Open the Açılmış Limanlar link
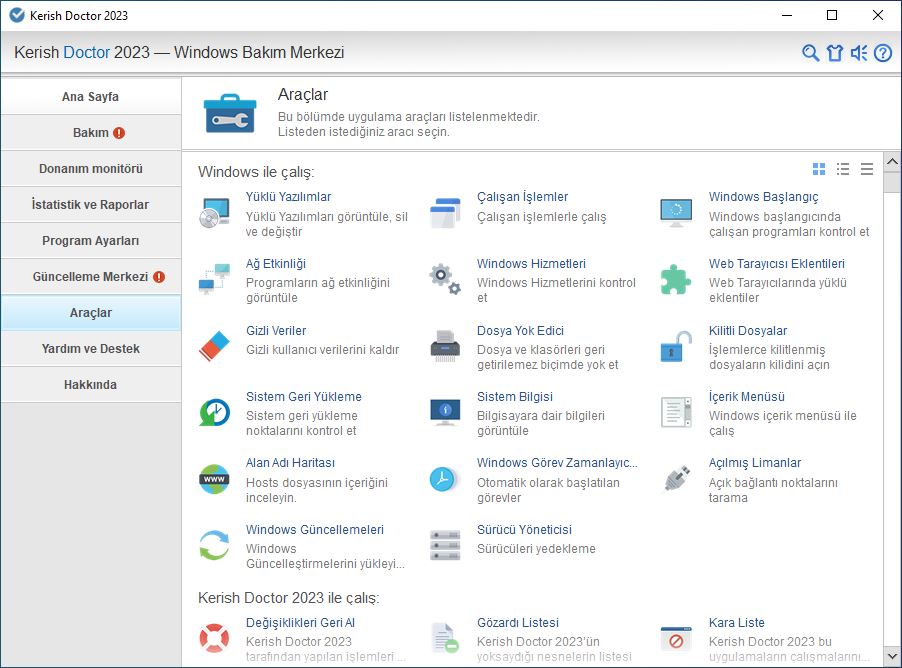 click(755, 463)
